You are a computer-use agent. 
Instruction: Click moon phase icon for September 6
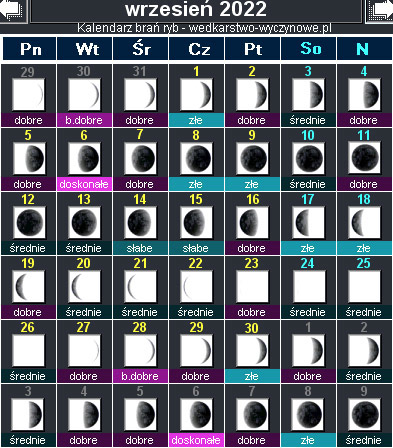click(84, 159)
